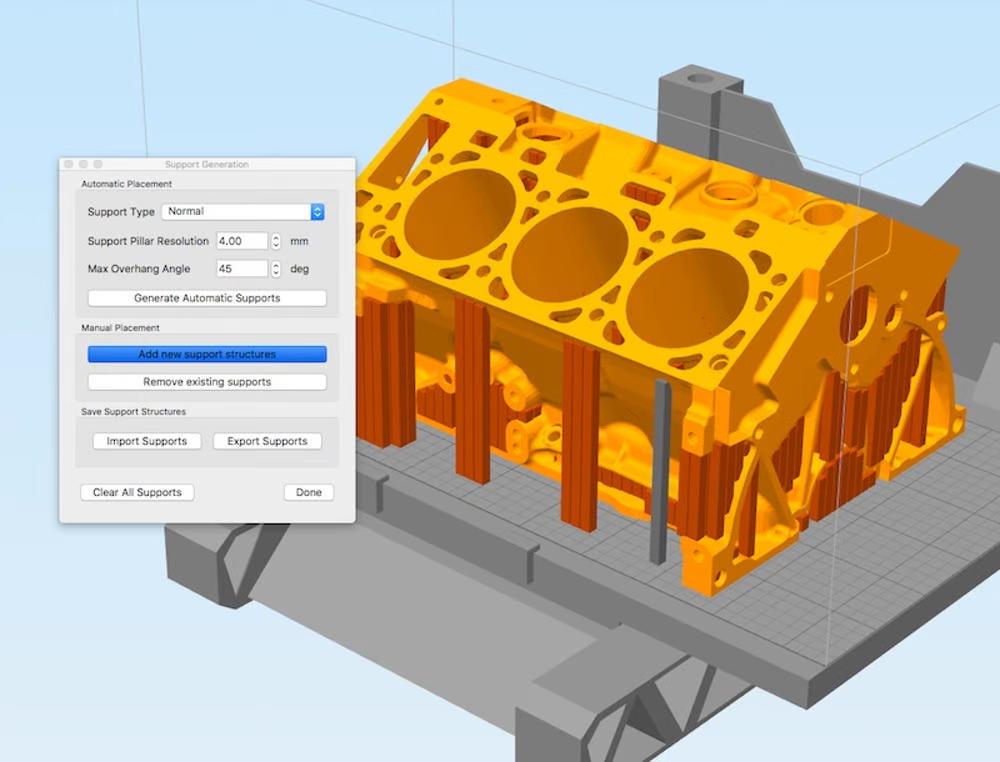This screenshot has height=762, width=1000.
Task: Click Import Supports
Action: [146, 441]
